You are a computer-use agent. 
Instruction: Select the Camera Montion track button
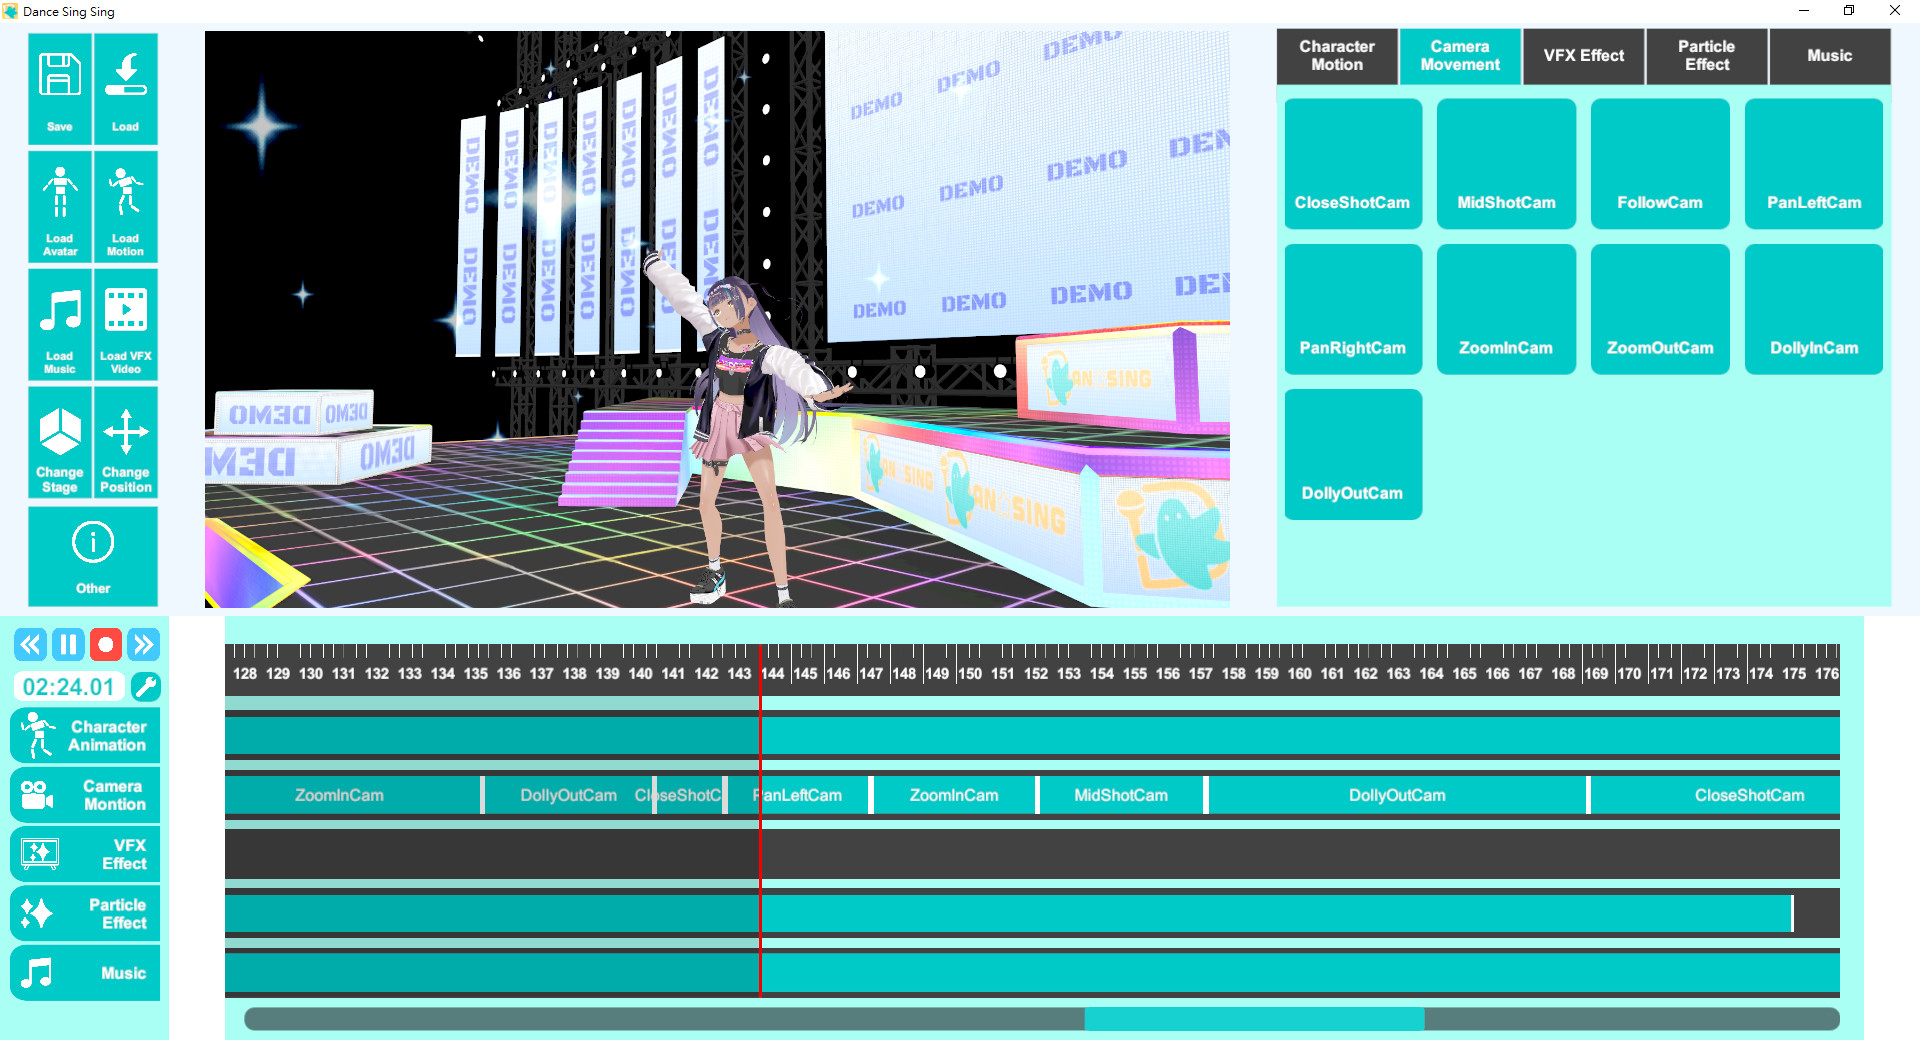tap(85, 795)
